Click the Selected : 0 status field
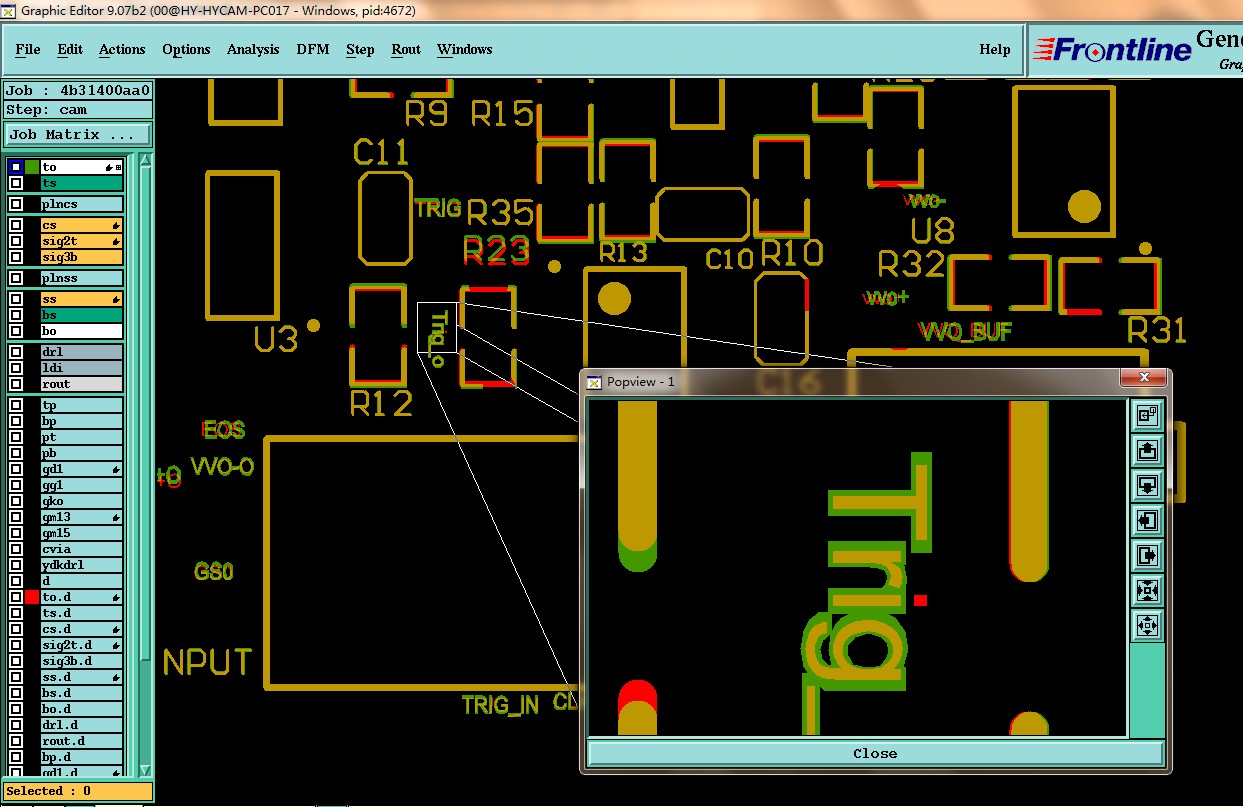 pyautogui.click(x=78, y=791)
